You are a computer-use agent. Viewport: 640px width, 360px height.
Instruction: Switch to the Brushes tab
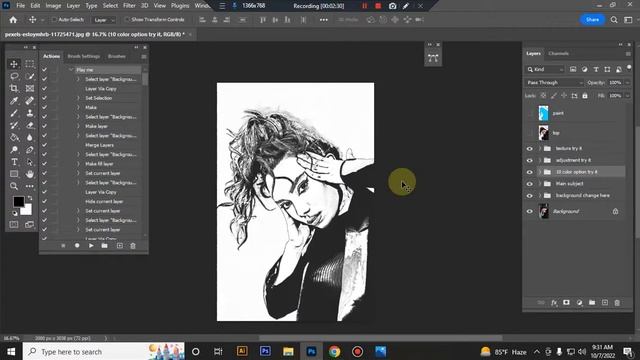click(117, 56)
